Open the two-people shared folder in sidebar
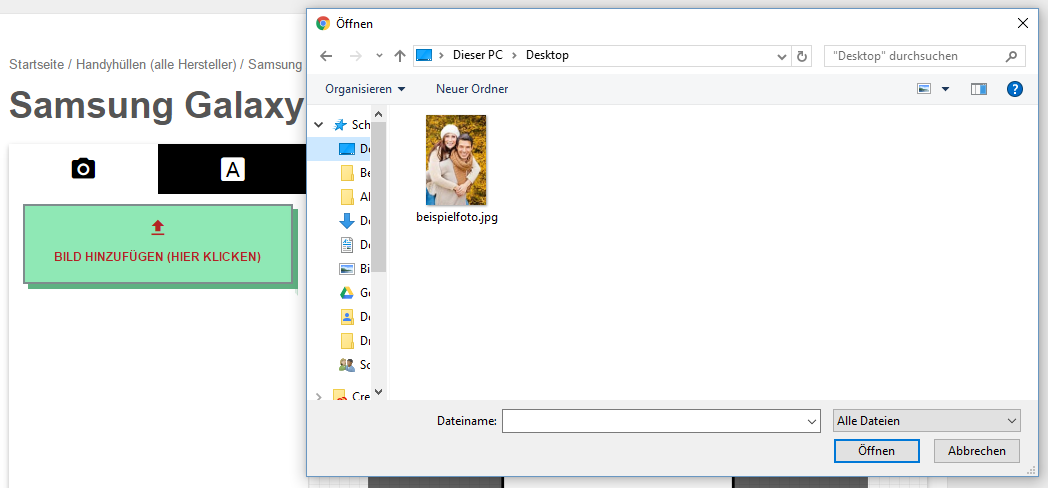The image size is (1048, 488). click(x=354, y=365)
